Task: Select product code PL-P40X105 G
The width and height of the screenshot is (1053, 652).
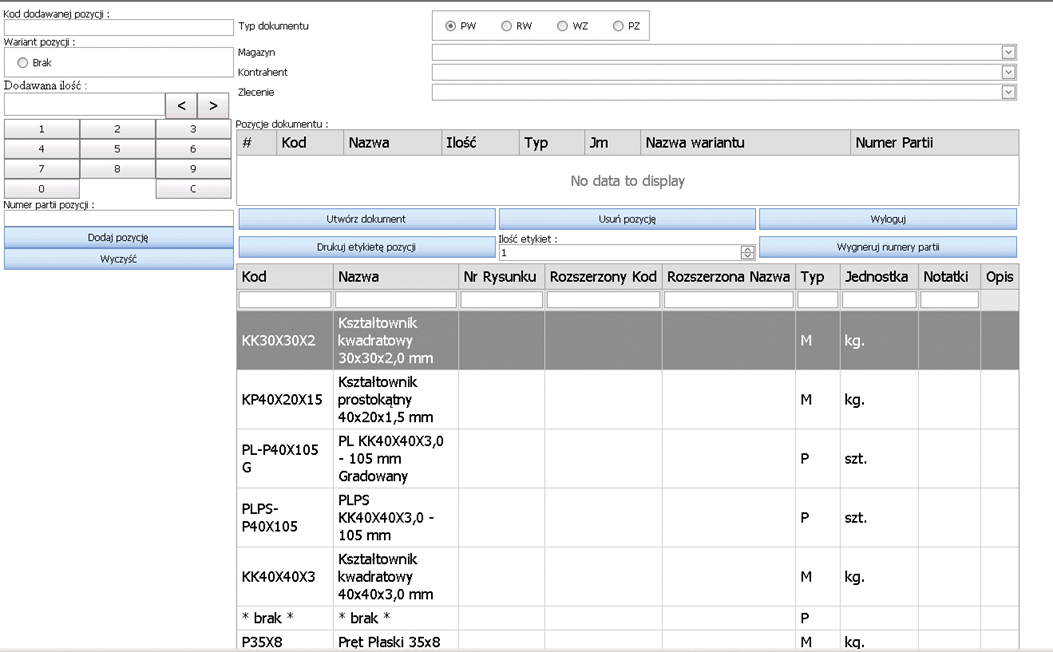Action: click(x=280, y=459)
